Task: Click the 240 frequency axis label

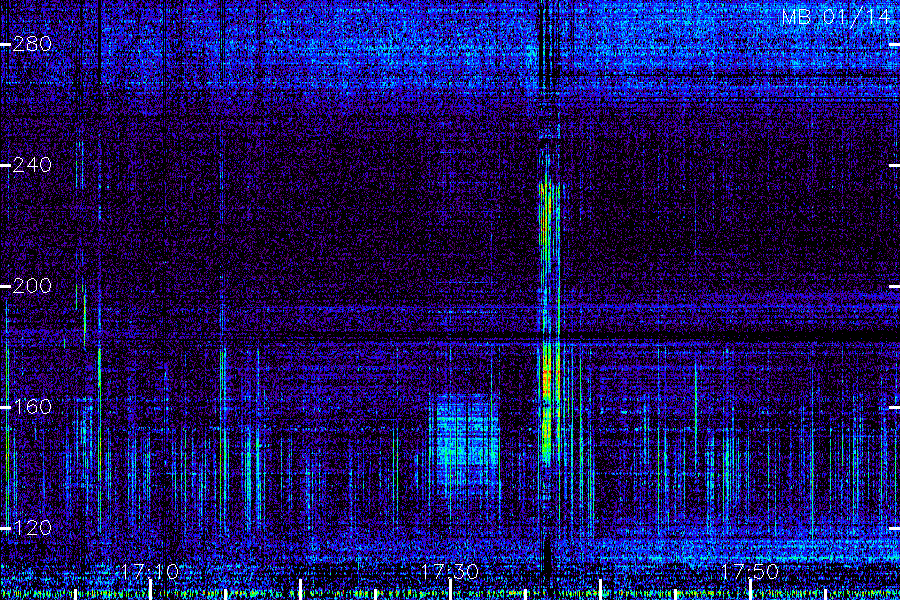Action: pos(32,165)
